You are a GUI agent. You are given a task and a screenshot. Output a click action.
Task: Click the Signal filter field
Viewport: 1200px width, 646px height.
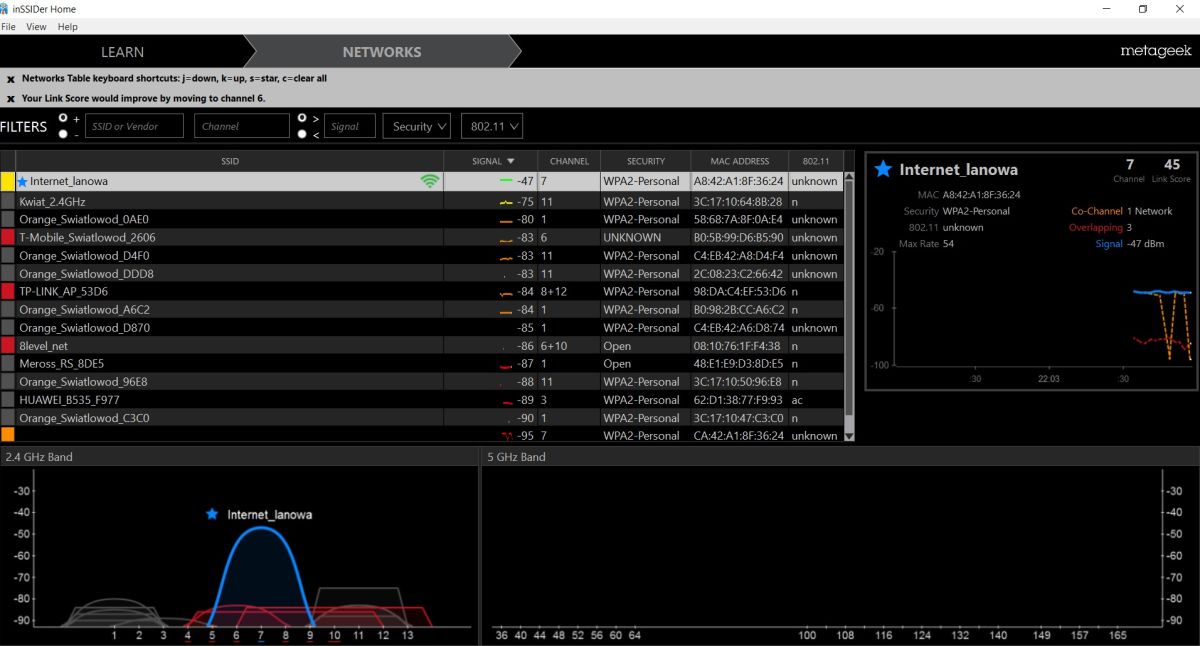350,126
